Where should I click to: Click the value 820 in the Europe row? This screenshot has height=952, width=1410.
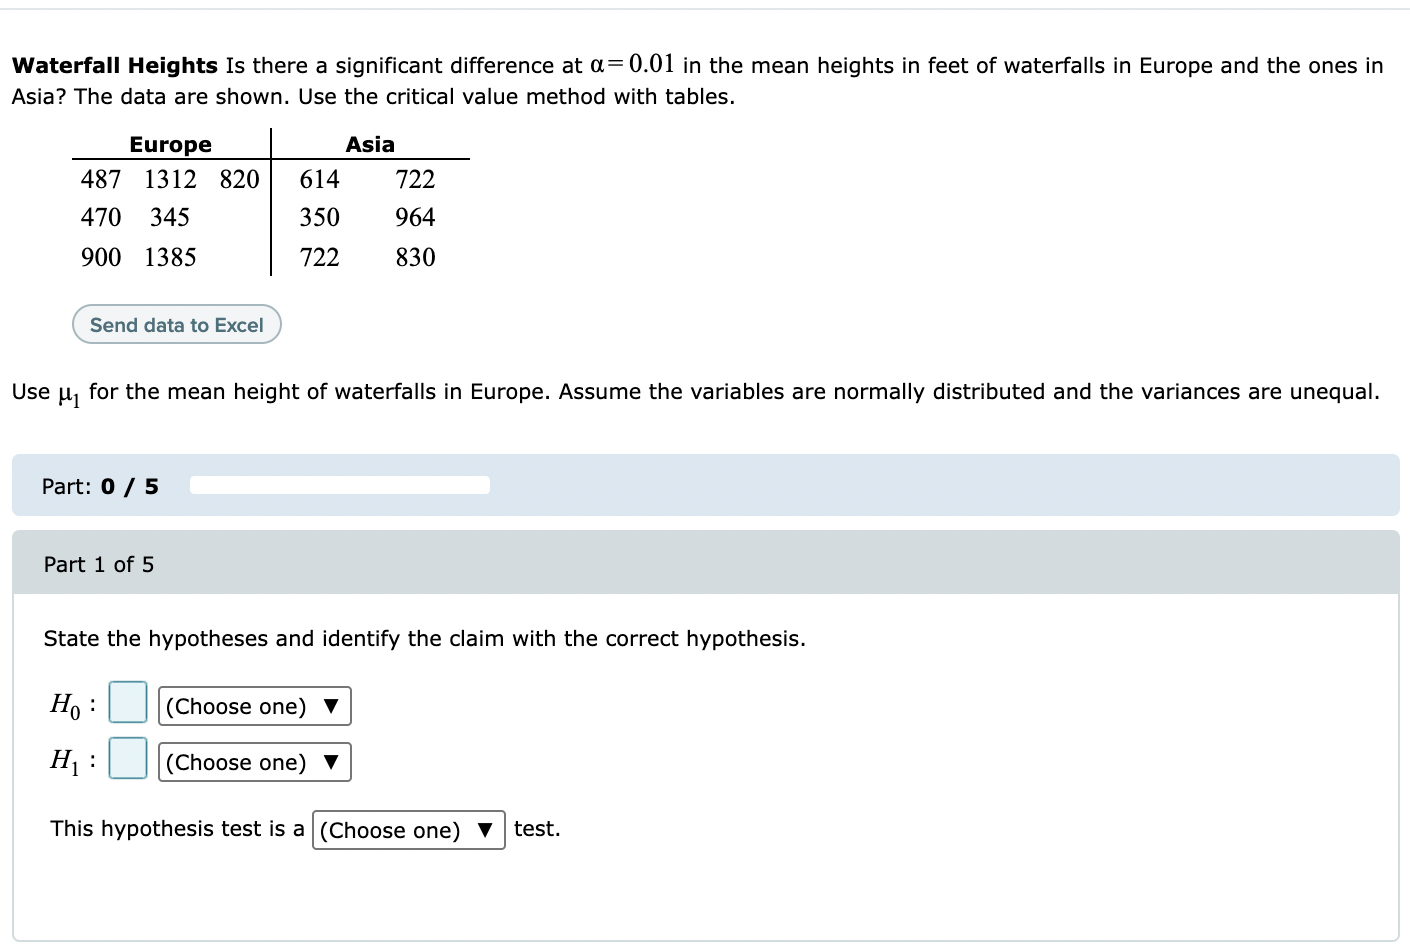239,180
